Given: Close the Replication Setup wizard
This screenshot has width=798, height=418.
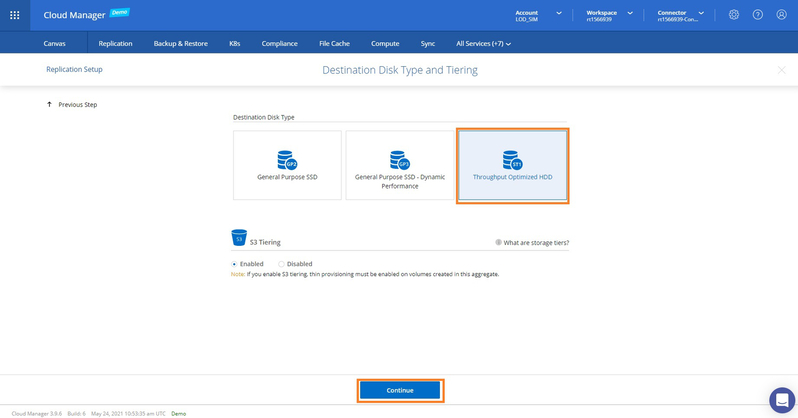Looking at the screenshot, I should (781, 70).
